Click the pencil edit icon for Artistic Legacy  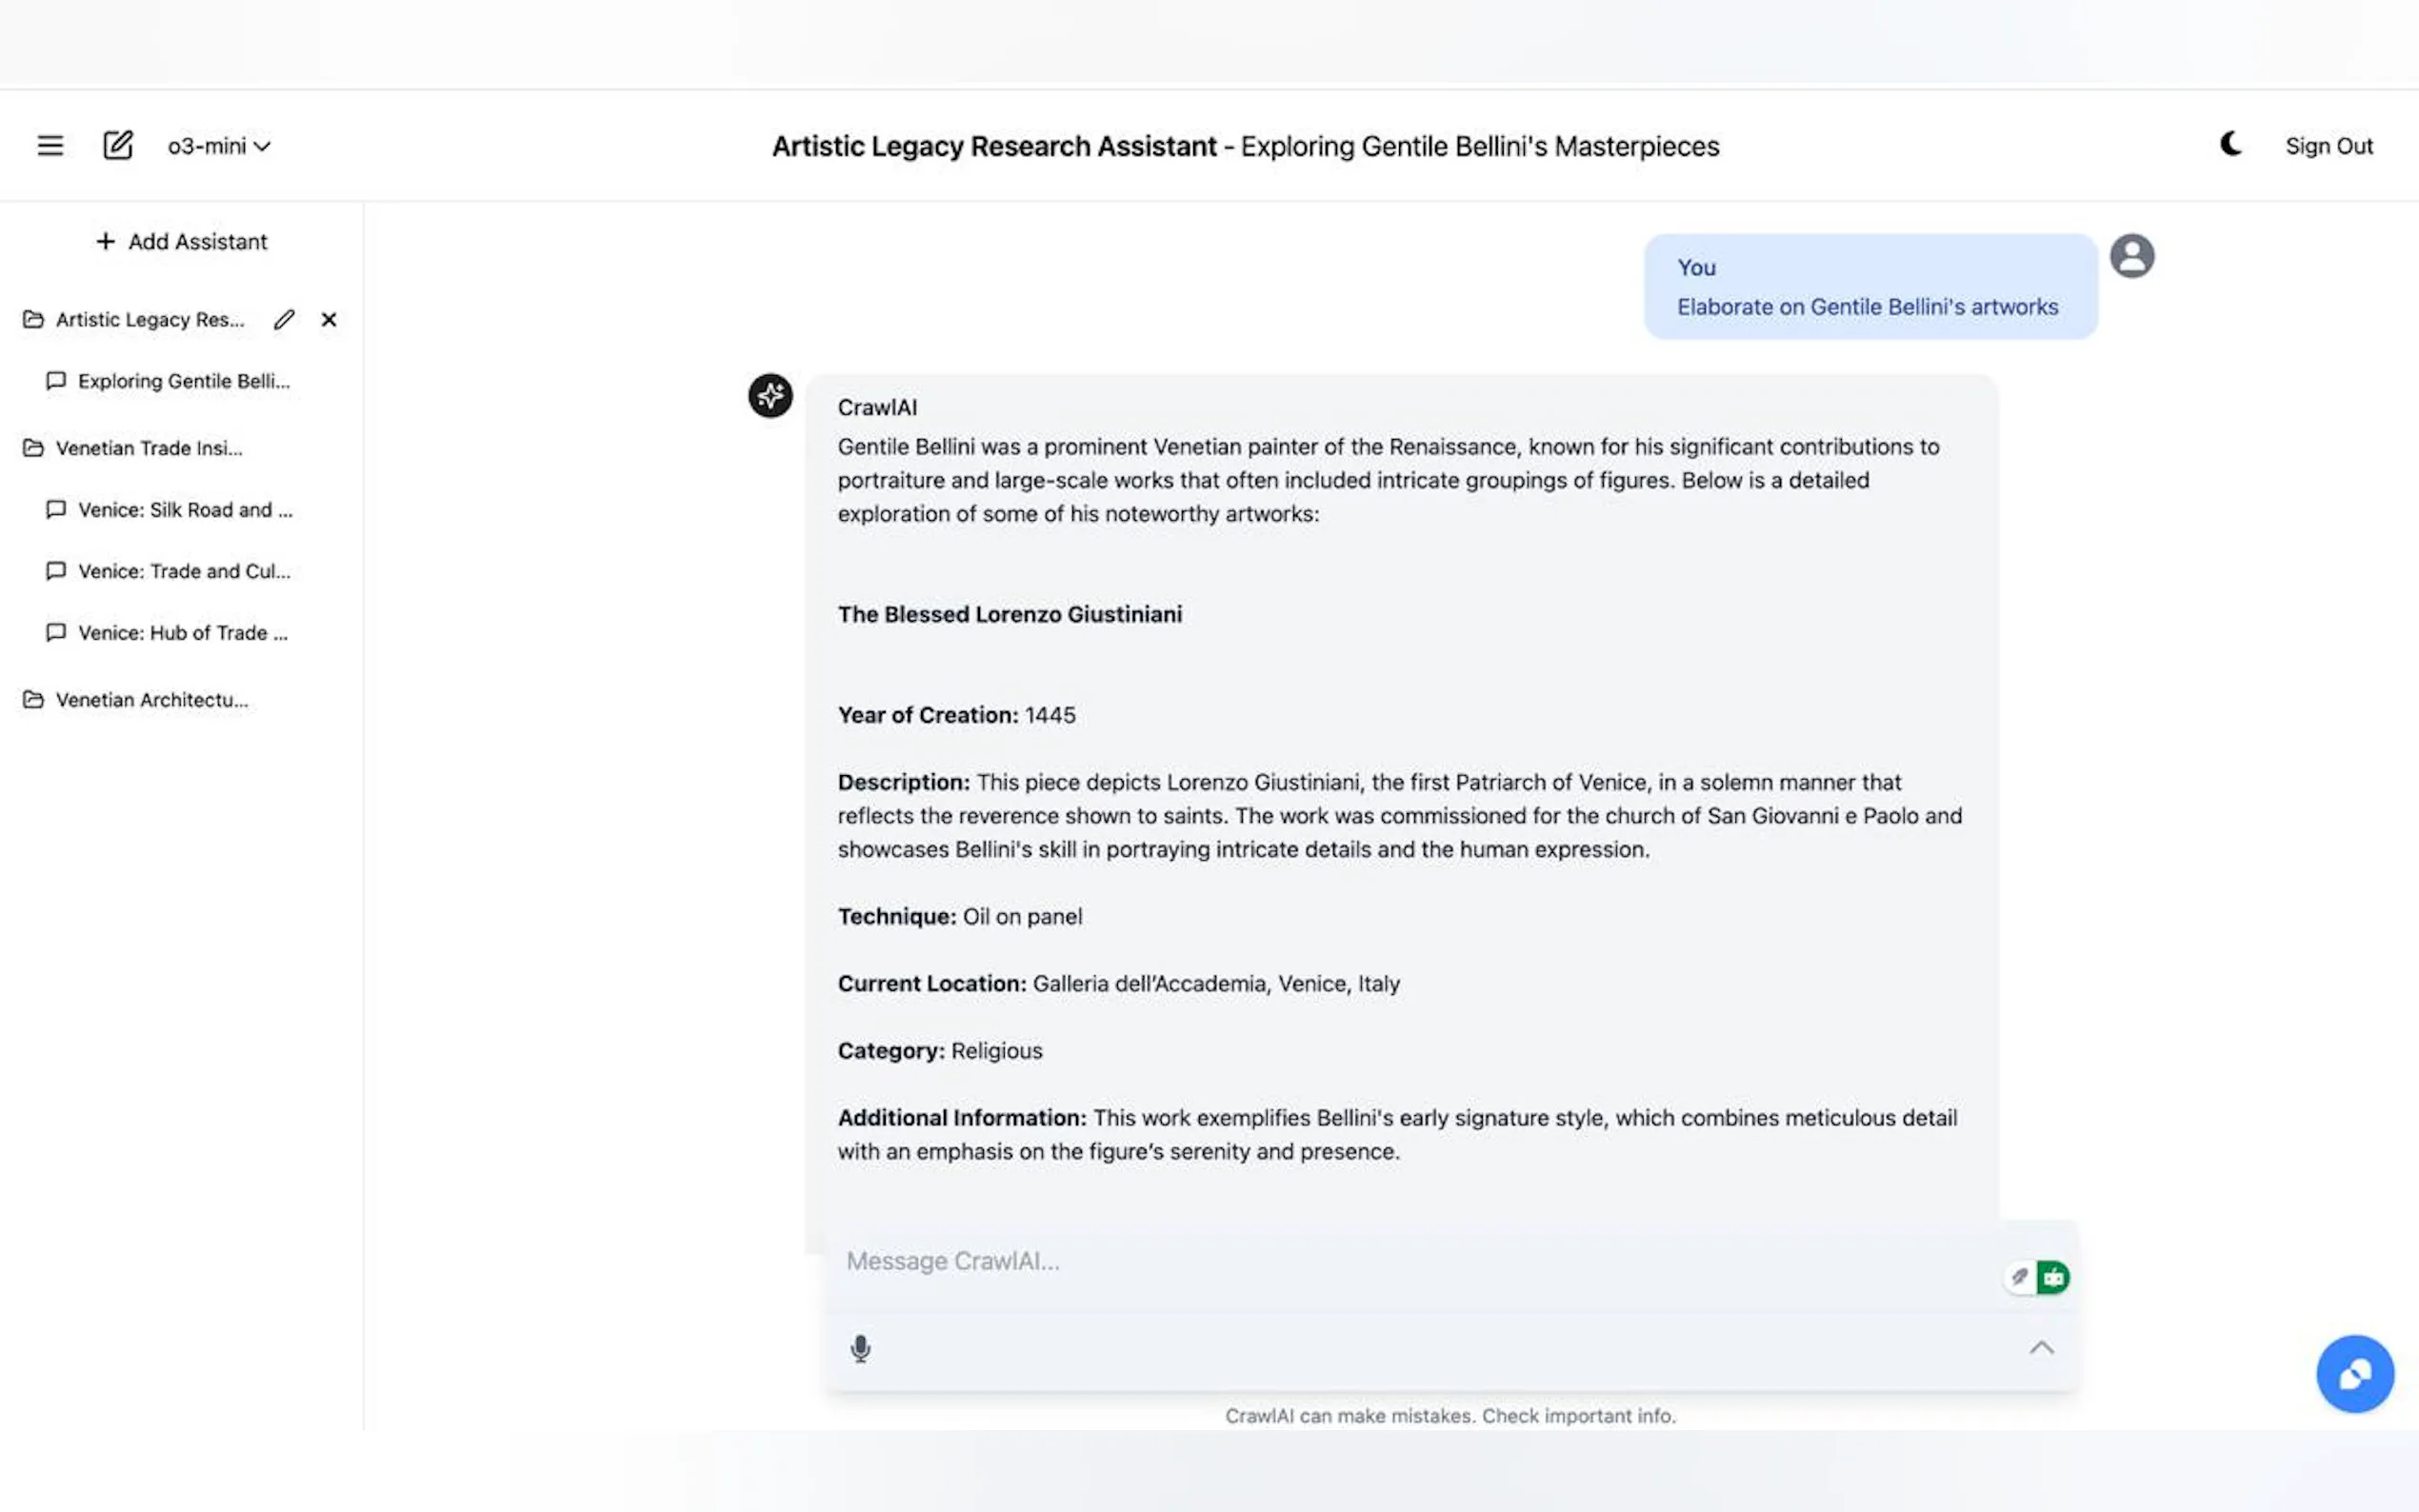(284, 319)
